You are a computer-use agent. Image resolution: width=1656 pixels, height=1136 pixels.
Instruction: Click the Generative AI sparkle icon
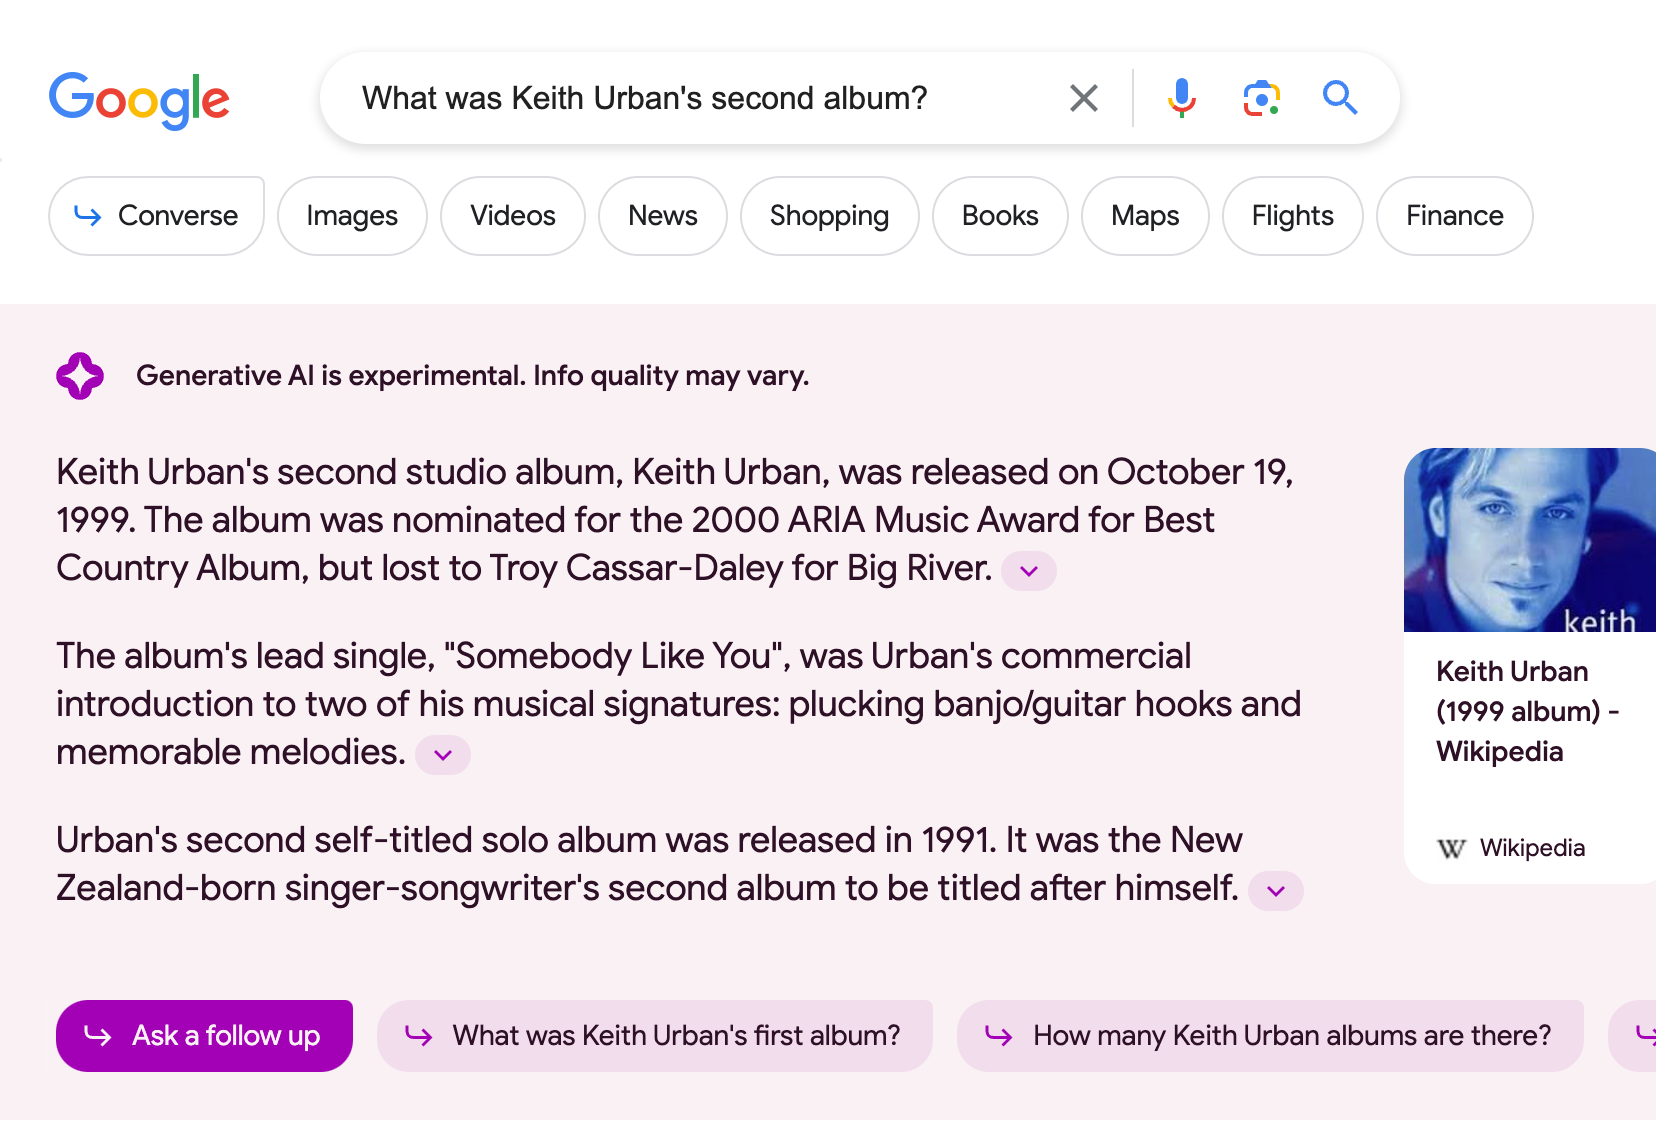click(80, 376)
